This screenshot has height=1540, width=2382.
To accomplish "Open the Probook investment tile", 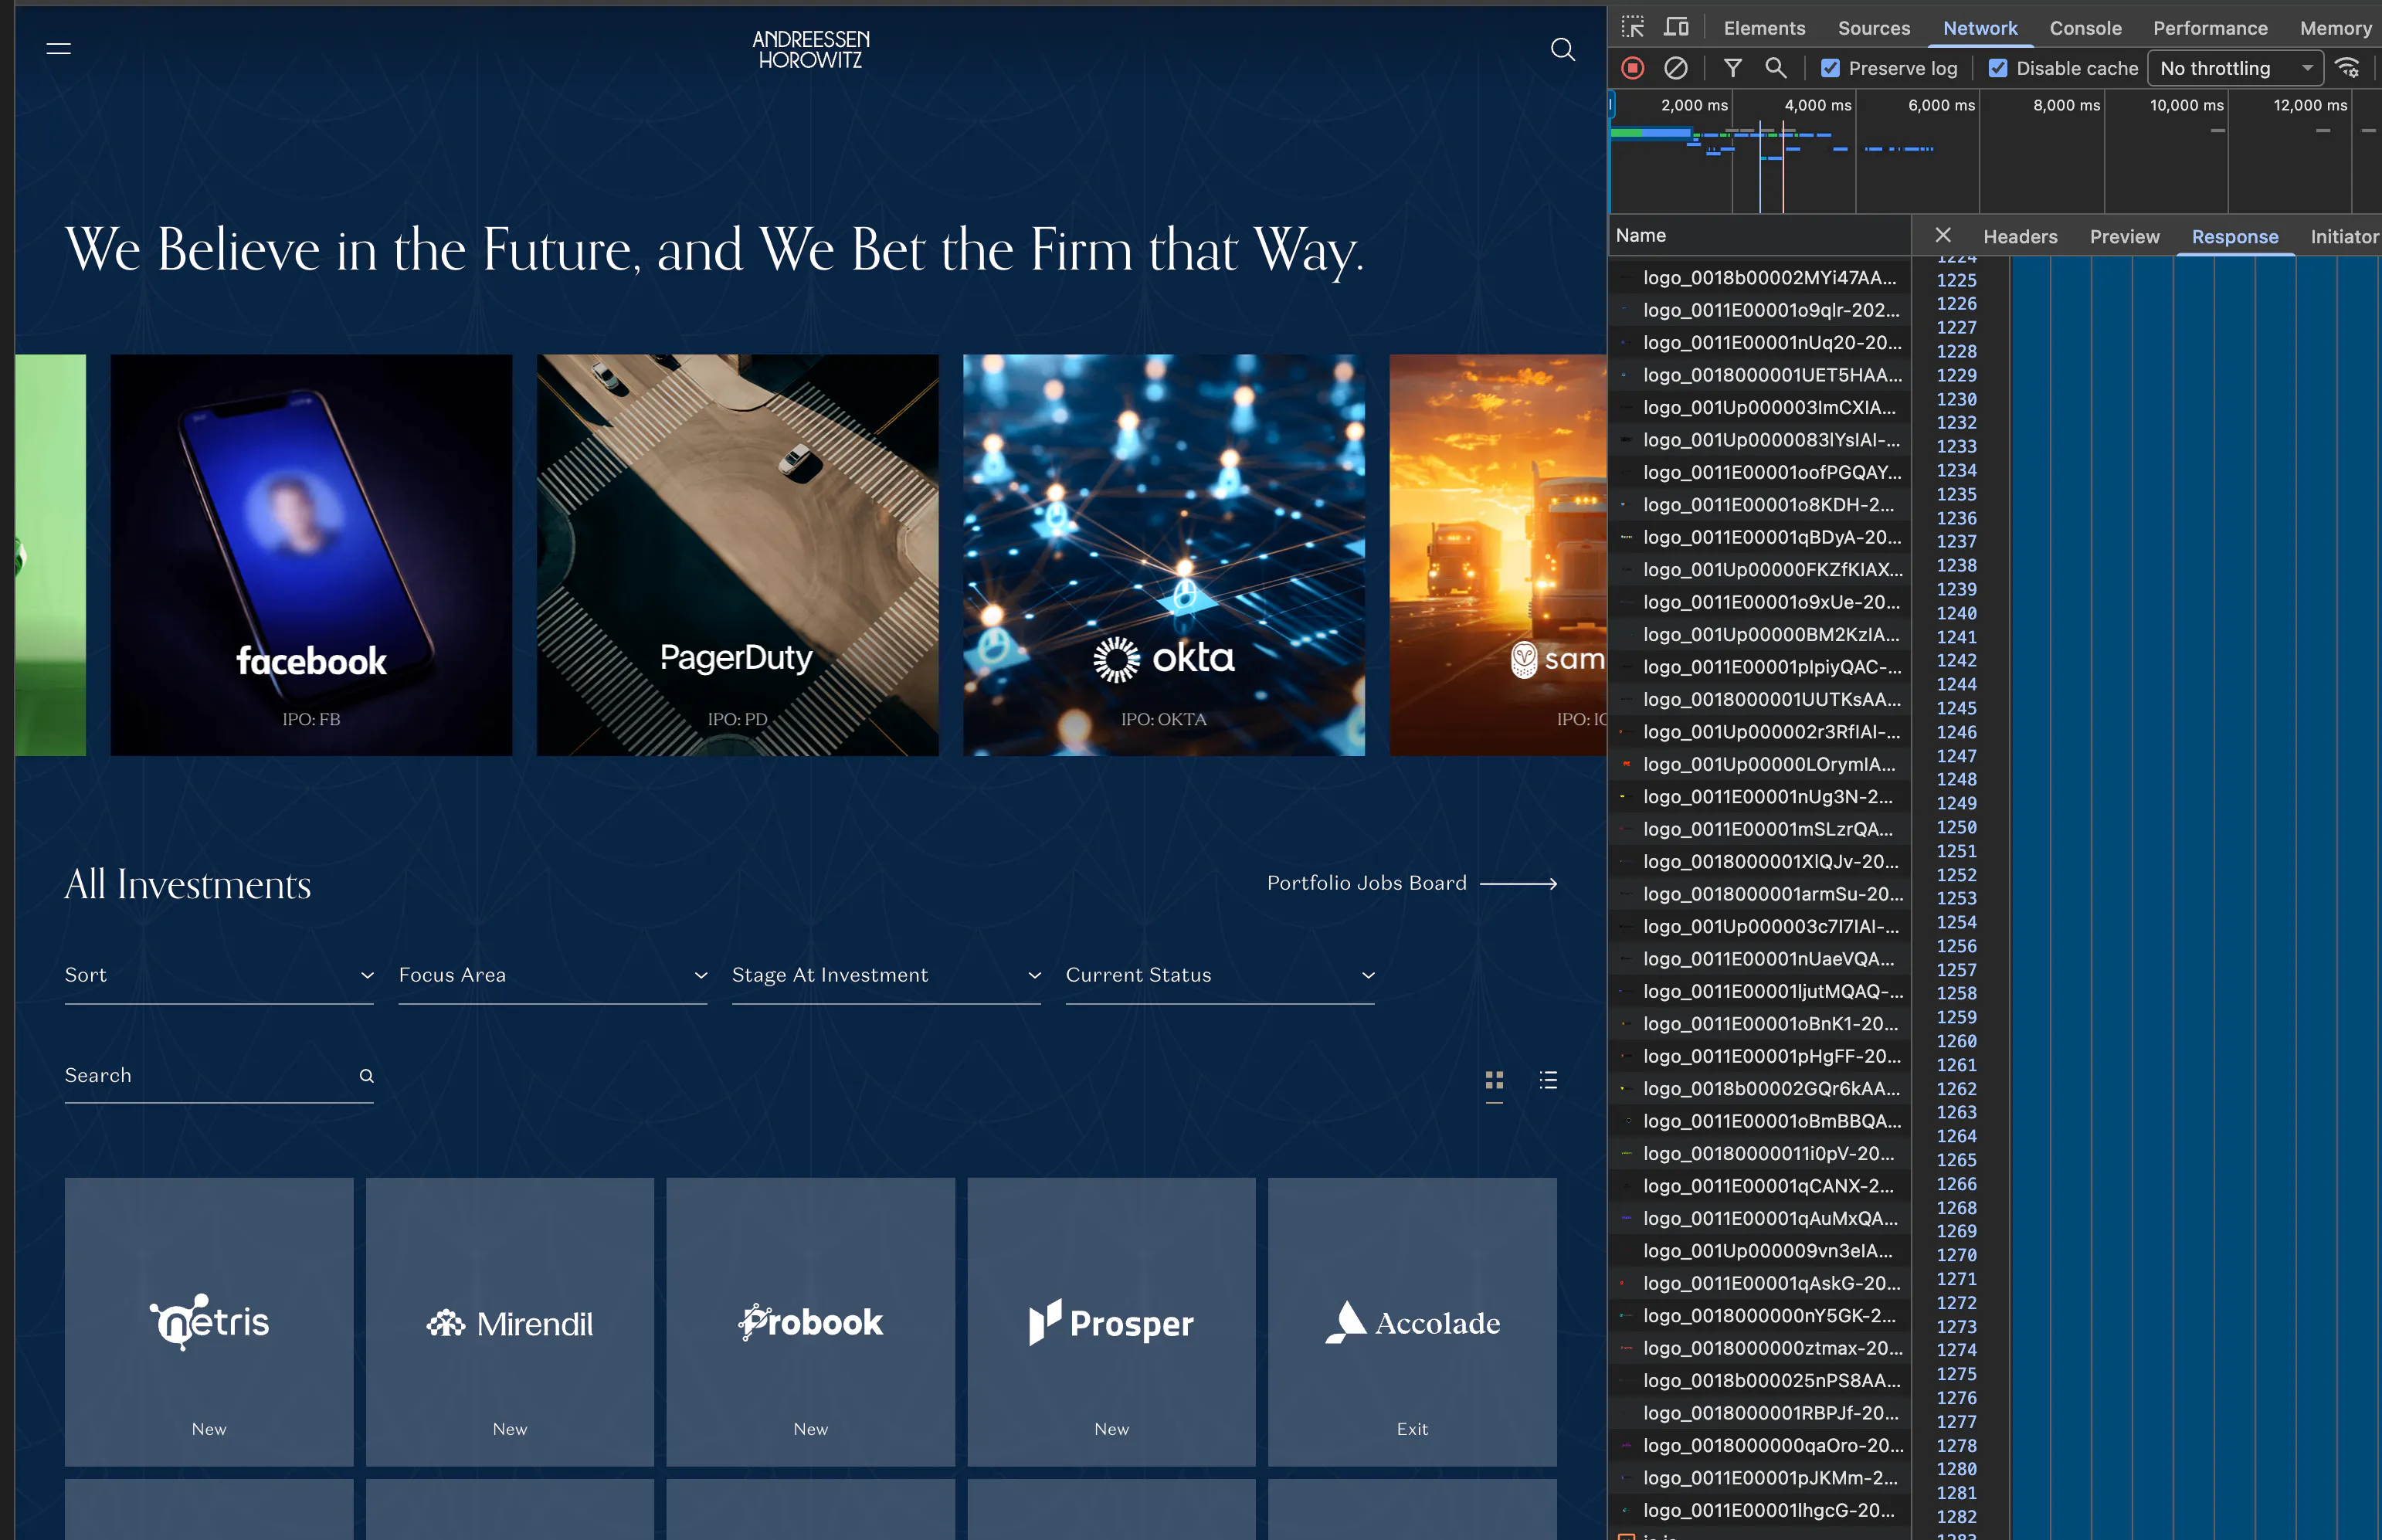I will 811,1322.
